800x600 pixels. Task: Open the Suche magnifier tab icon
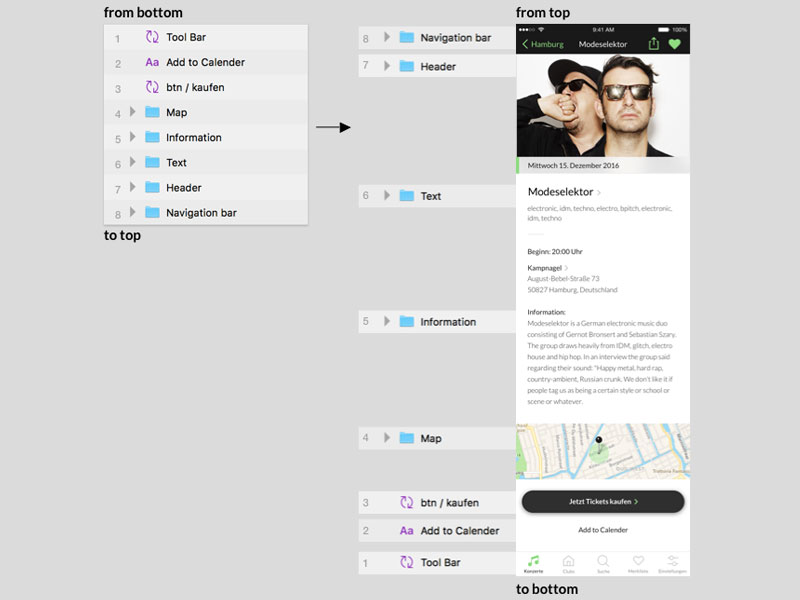tap(603, 562)
